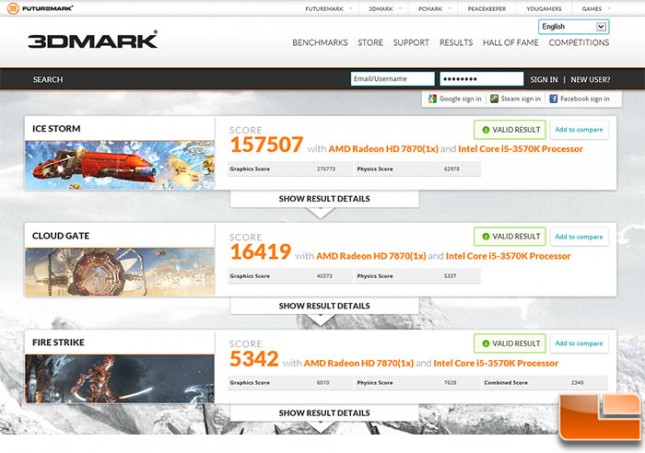The height and width of the screenshot is (453, 645).
Task: Click the Facebook sign in icon
Action: (x=553, y=99)
